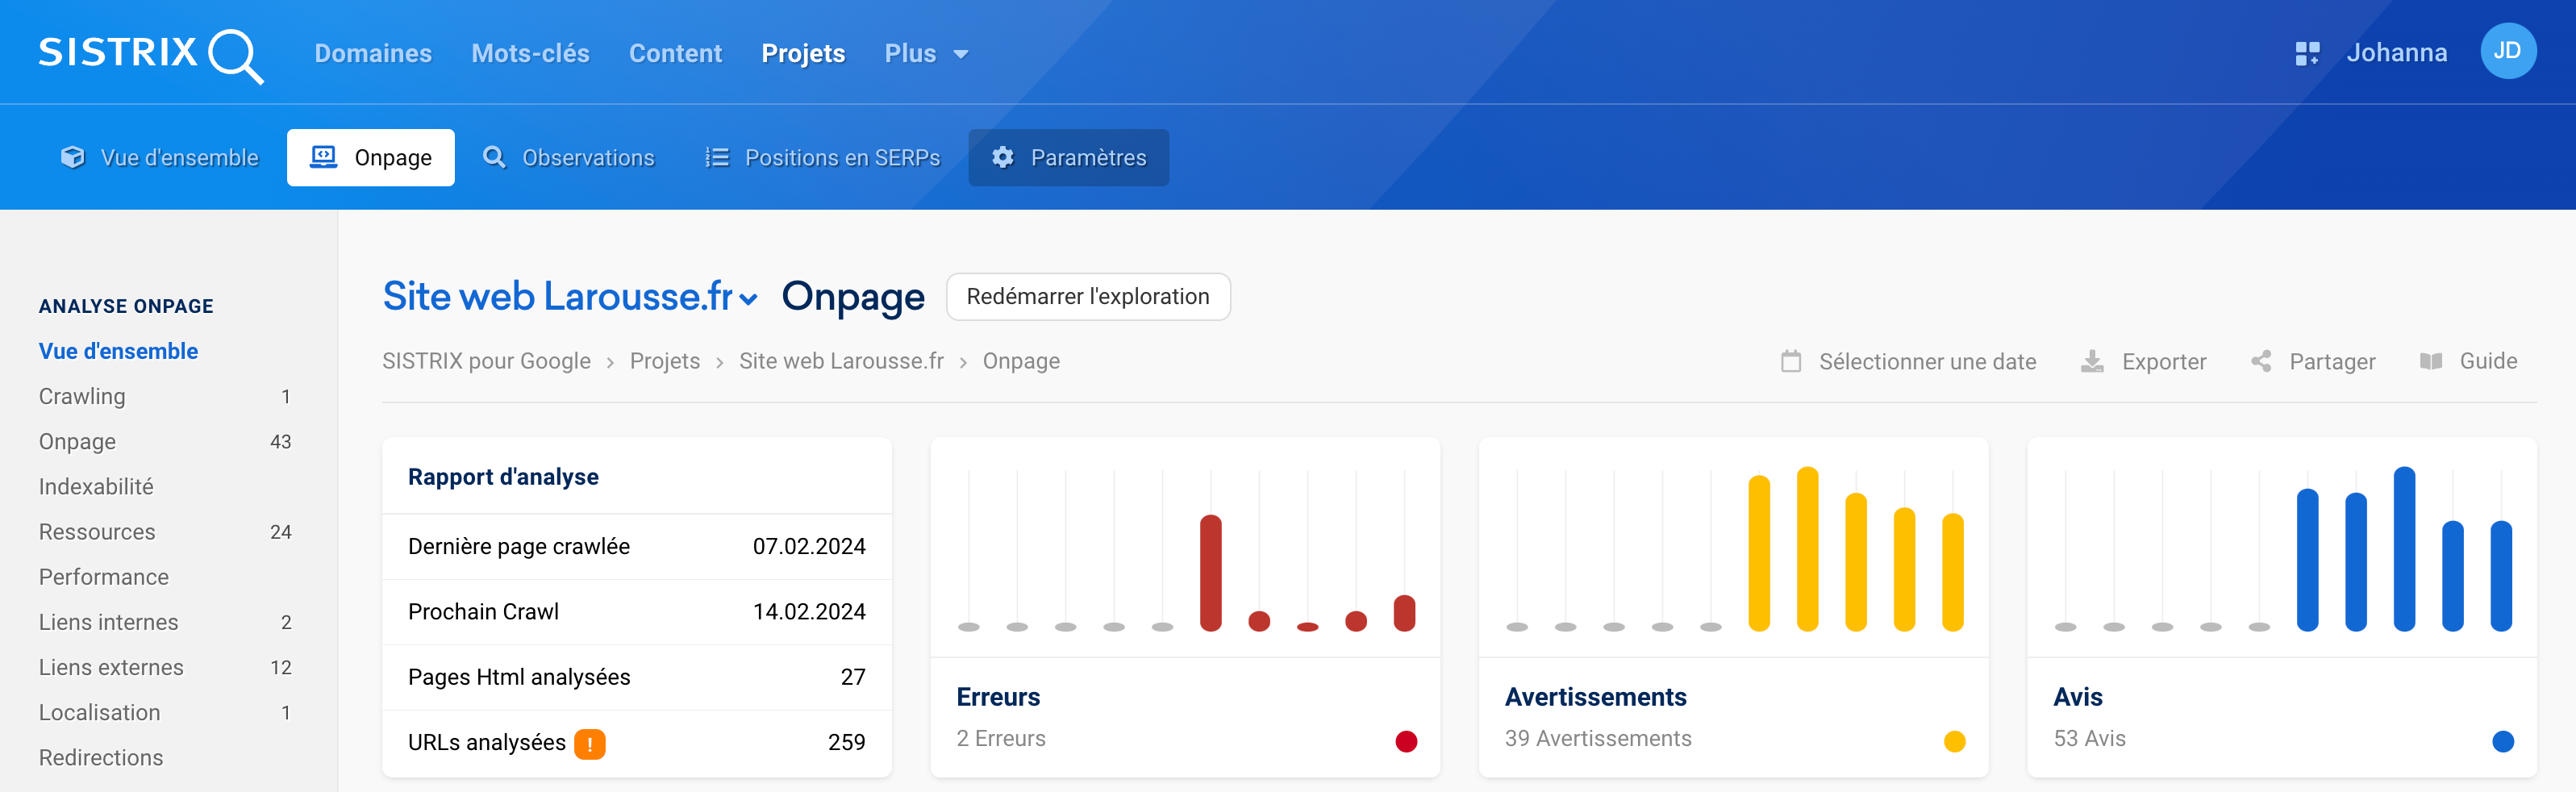
Task: Open the JD user avatar
Action: pos(2507,51)
